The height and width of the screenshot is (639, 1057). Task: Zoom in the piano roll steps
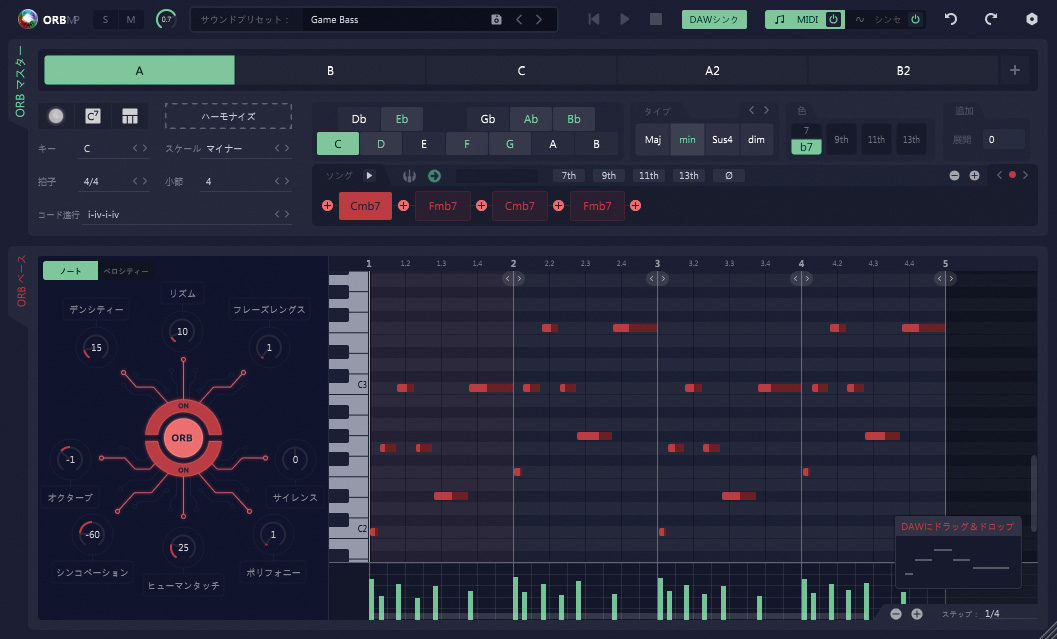pos(917,614)
